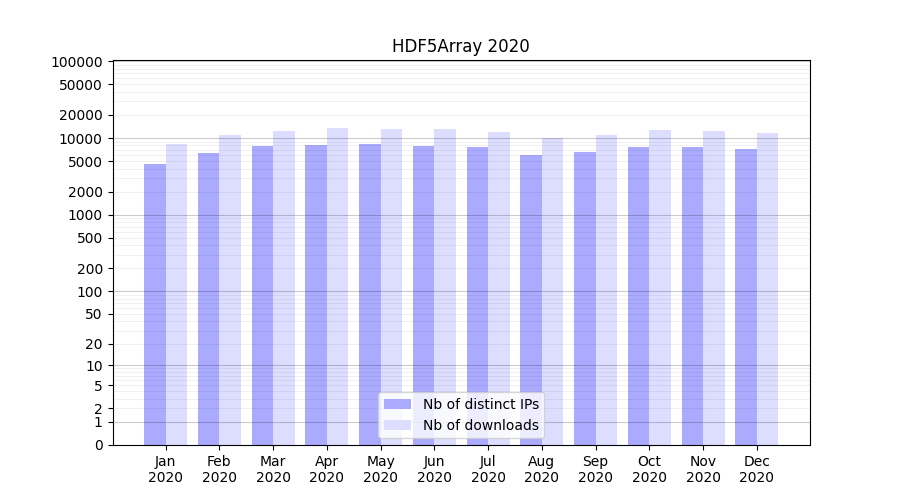Pick the Dec 2020 downloads bar
This screenshot has height=500, width=900.
point(768,289)
